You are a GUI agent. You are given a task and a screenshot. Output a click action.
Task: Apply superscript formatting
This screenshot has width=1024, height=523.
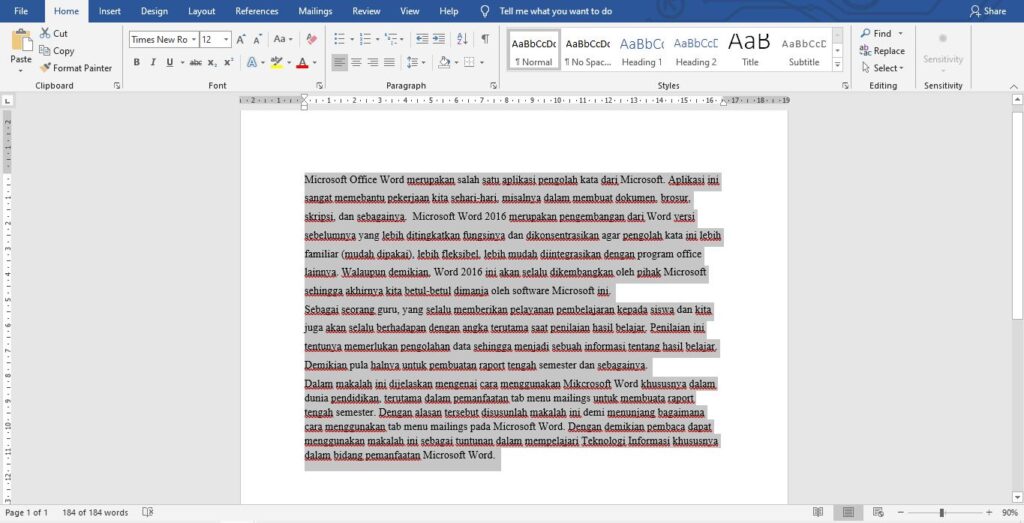[x=228, y=63]
